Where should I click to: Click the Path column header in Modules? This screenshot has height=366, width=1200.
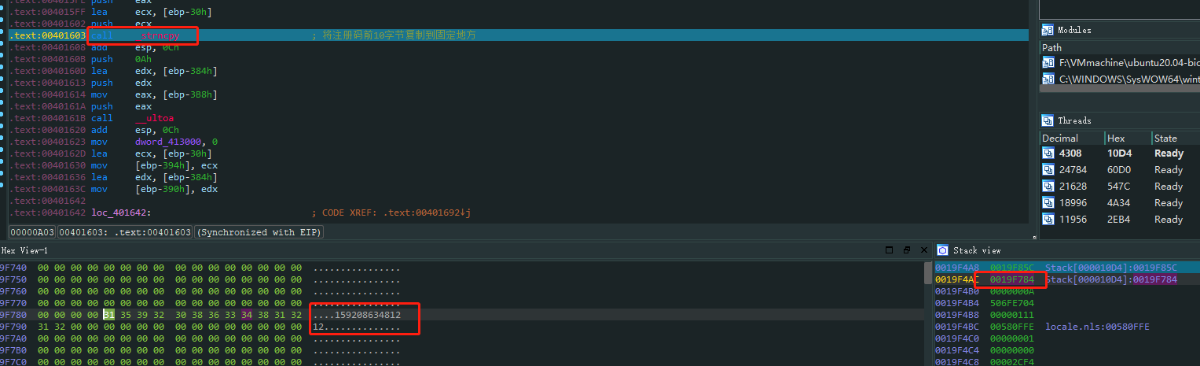(x=1120, y=47)
